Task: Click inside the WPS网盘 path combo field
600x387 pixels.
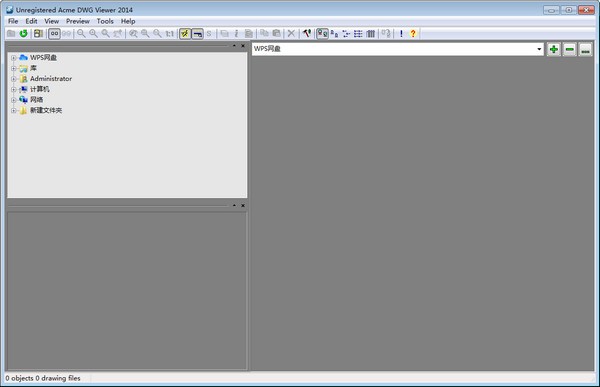Action: 398,49
